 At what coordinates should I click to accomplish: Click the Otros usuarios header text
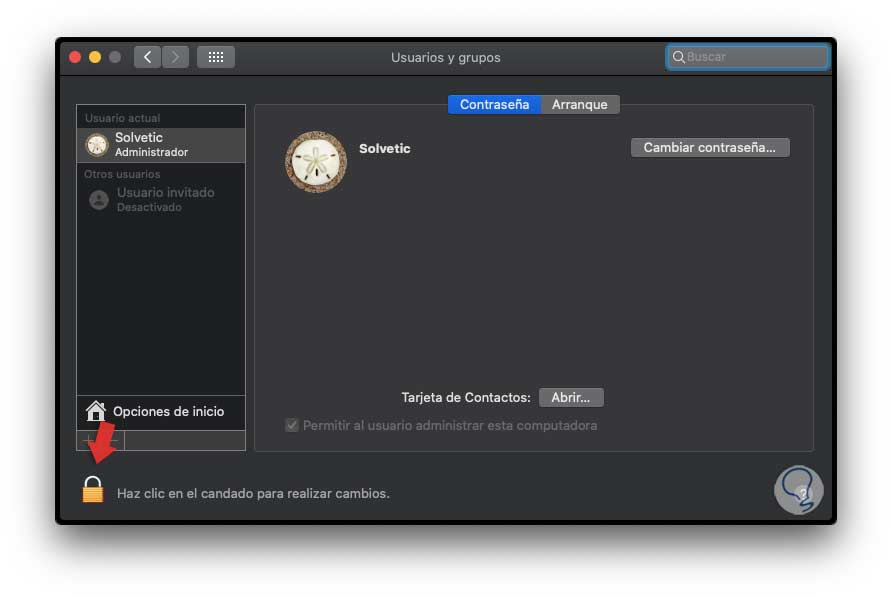click(x=122, y=174)
